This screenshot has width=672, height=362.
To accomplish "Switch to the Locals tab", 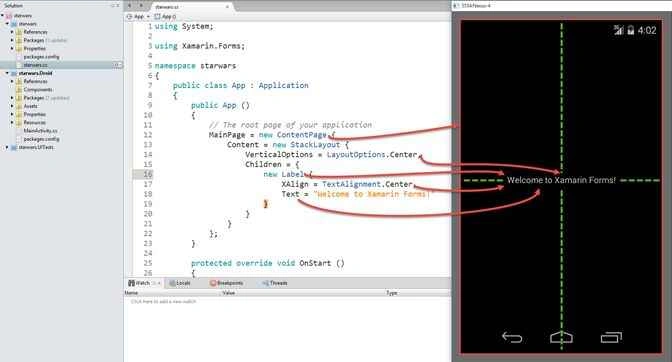I will coord(180,283).
